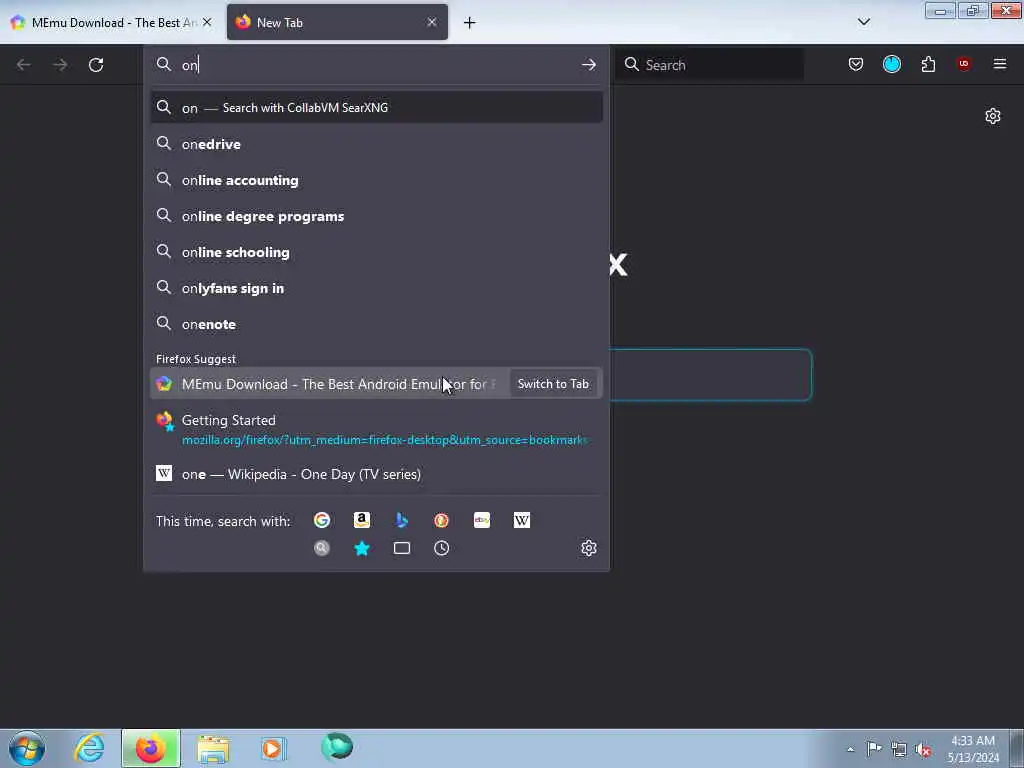
Task: Click the toolbar Search box
Action: [x=710, y=65]
